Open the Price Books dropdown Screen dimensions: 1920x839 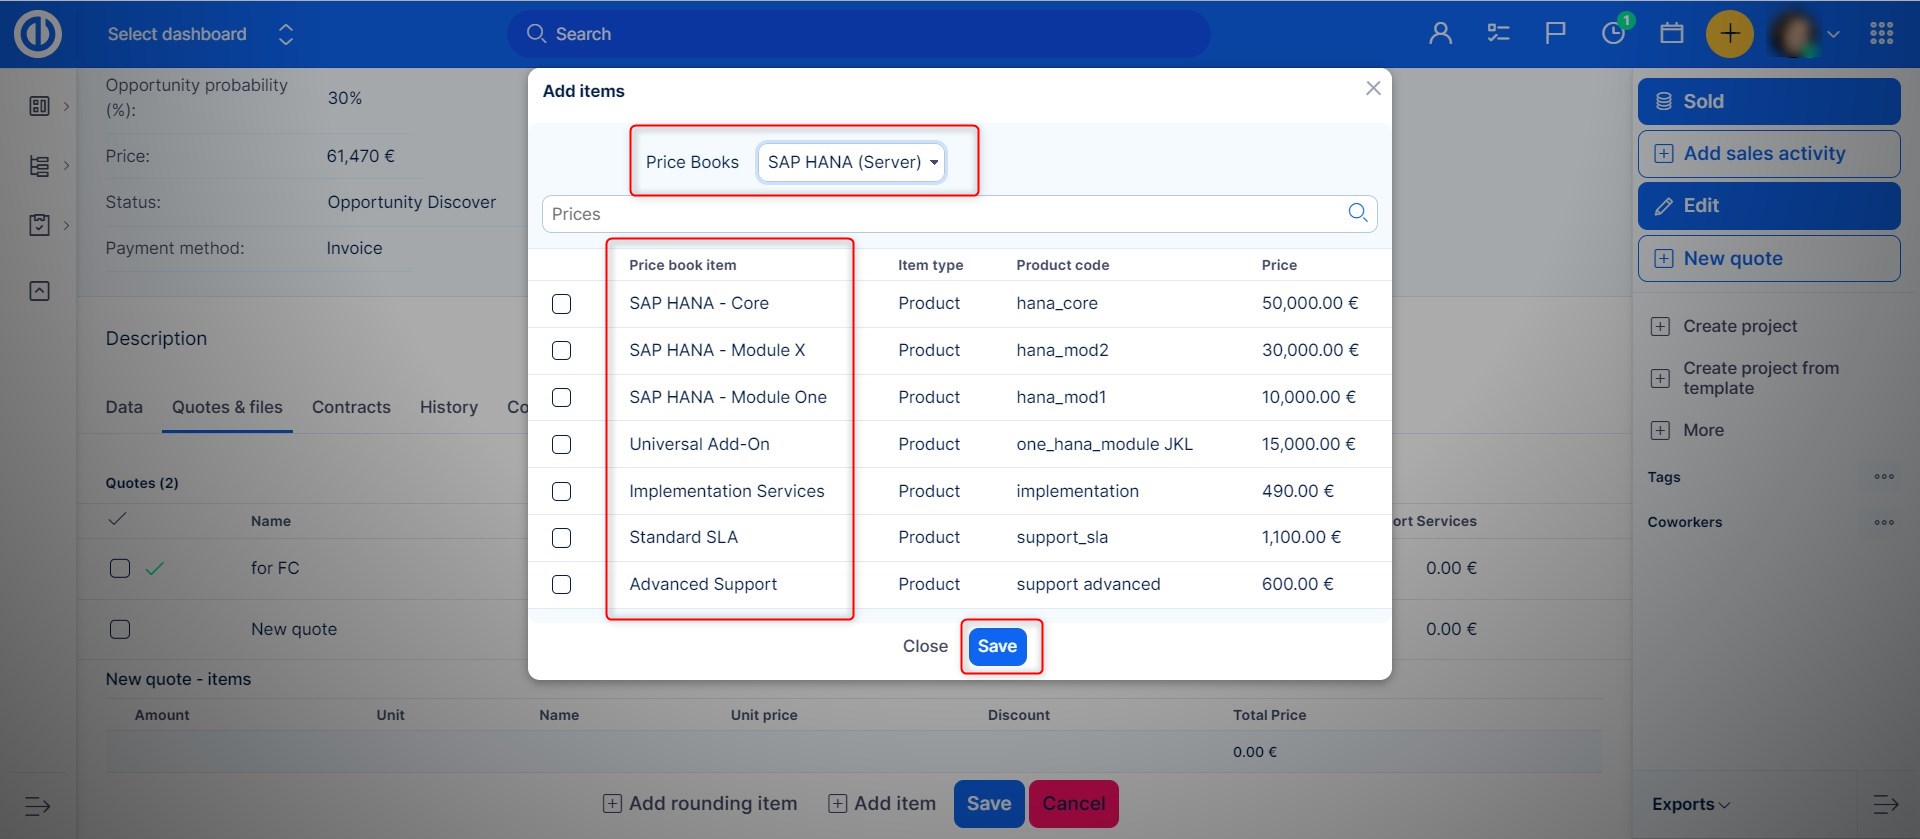point(851,162)
